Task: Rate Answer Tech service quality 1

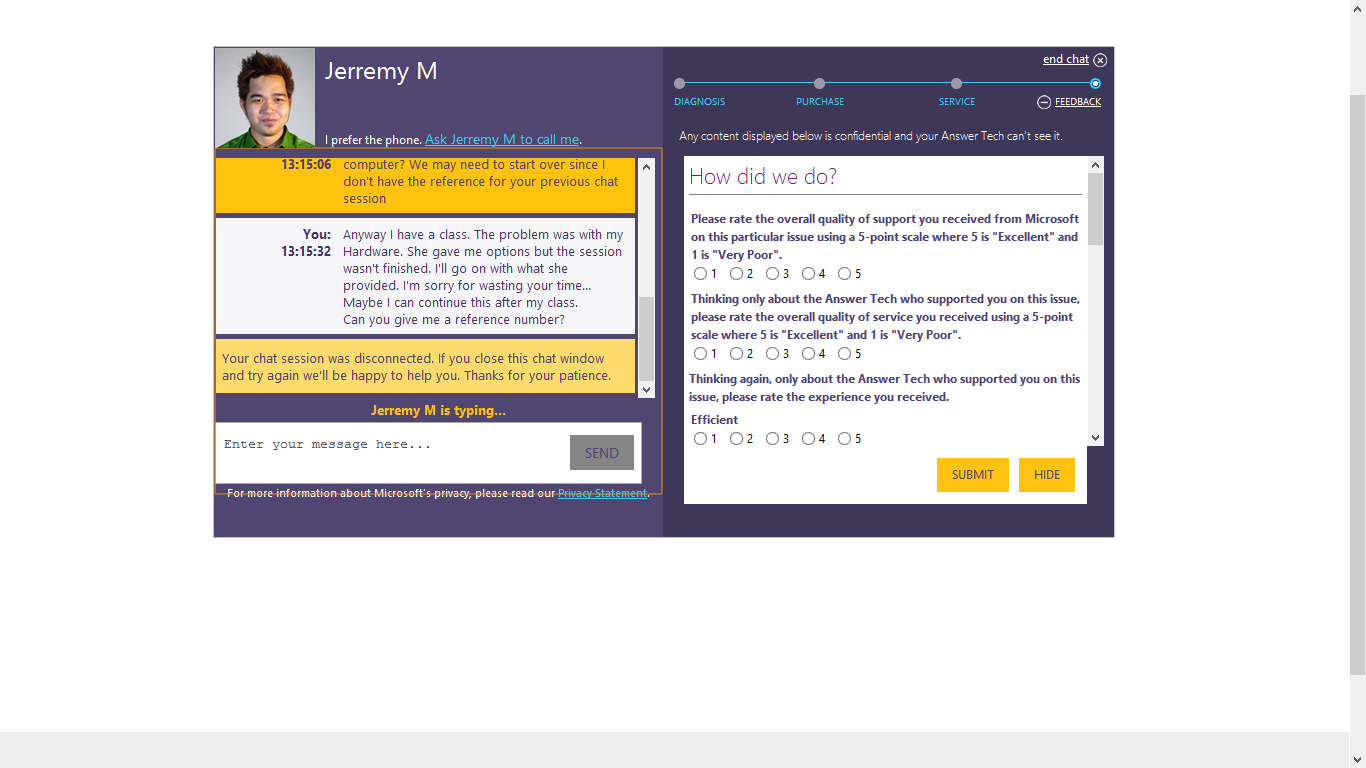Action: pyautogui.click(x=700, y=354)
